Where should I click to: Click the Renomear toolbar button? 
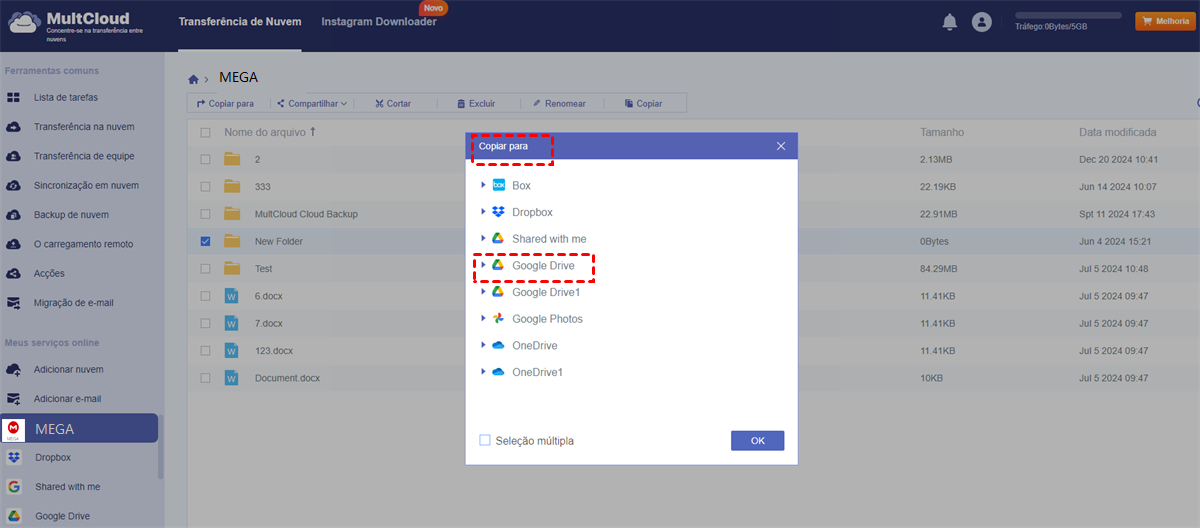[x=559, y=103]
